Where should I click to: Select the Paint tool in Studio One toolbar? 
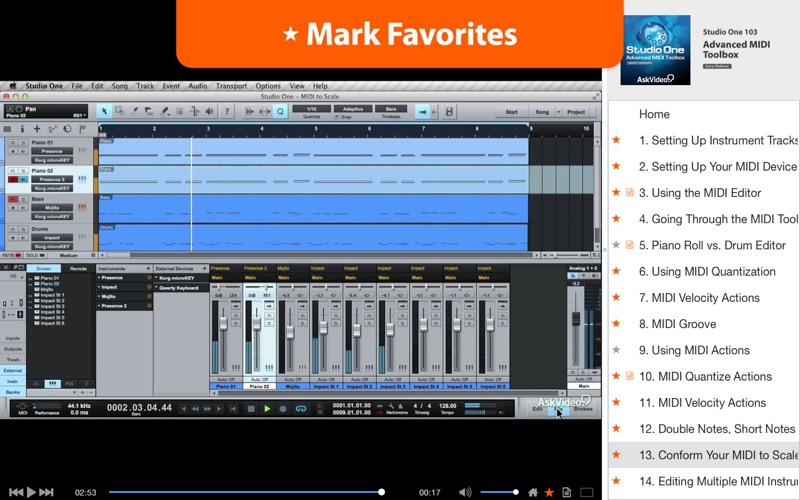tap(164, 111)
